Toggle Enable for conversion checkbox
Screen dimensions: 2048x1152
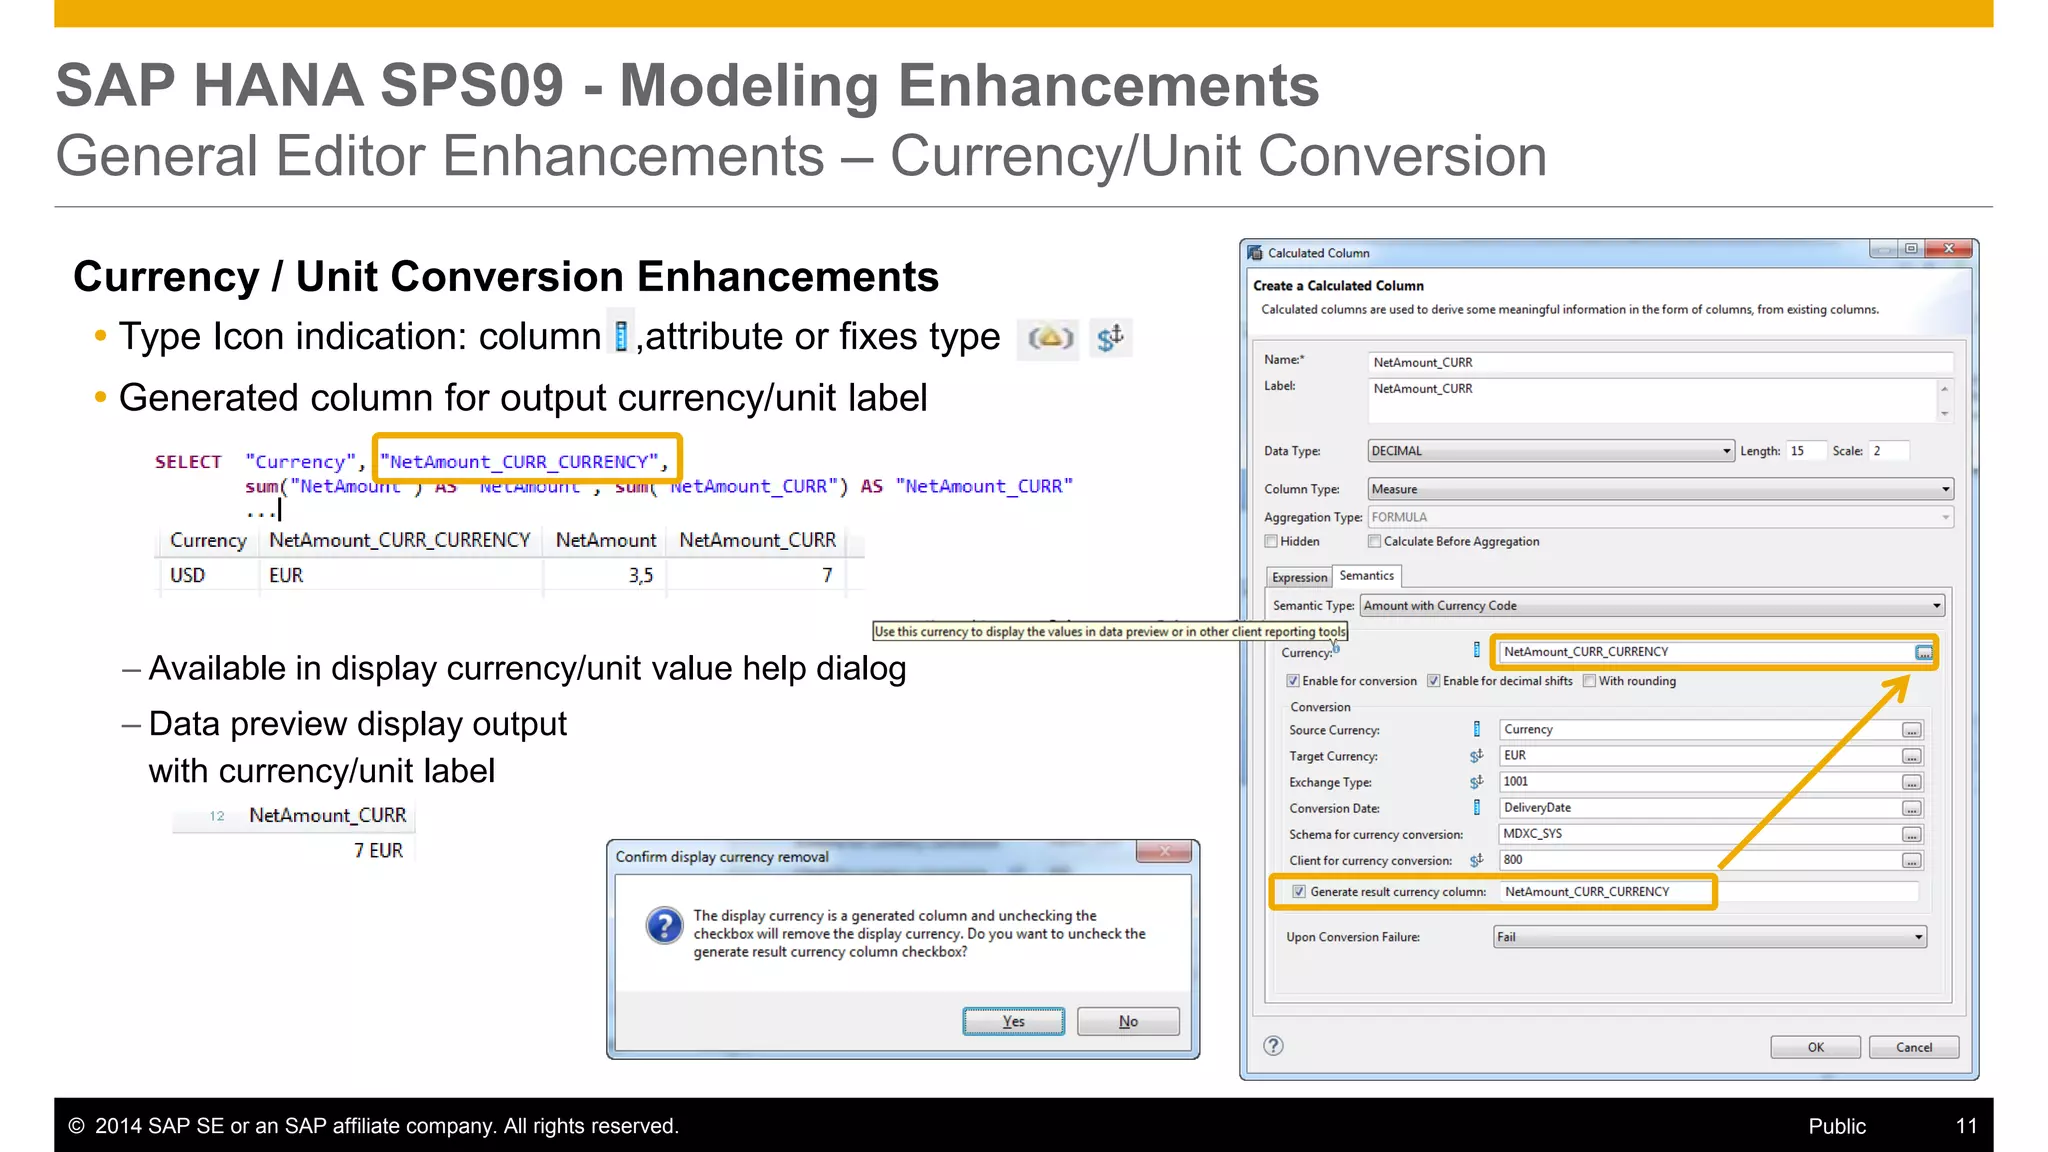1293,681
